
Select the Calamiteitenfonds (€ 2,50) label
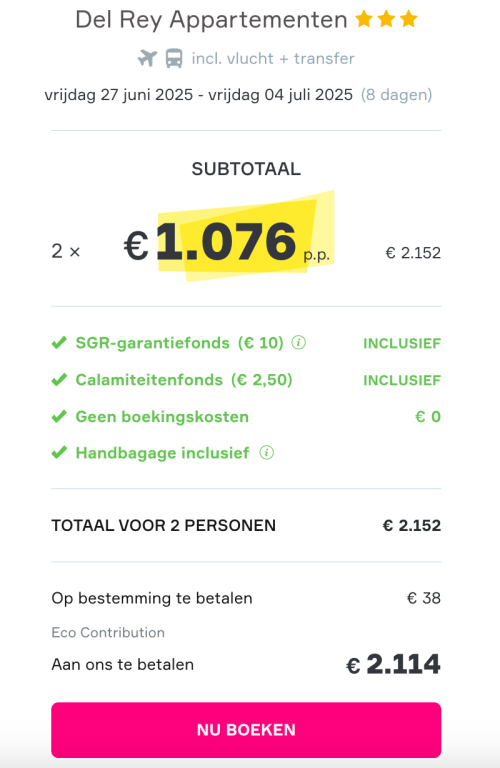(184, 380)
